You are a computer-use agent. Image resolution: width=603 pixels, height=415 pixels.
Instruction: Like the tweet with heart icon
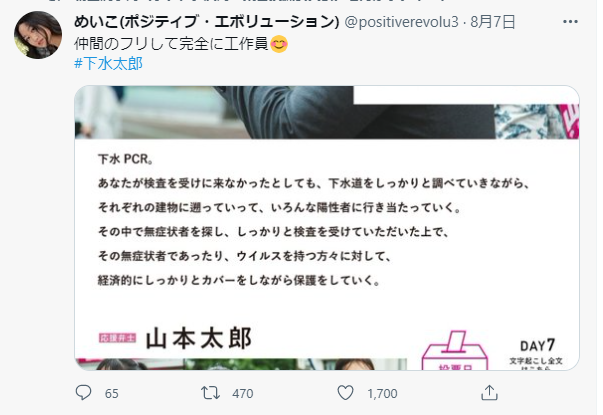pyautogui.click(x=345, y=393)
